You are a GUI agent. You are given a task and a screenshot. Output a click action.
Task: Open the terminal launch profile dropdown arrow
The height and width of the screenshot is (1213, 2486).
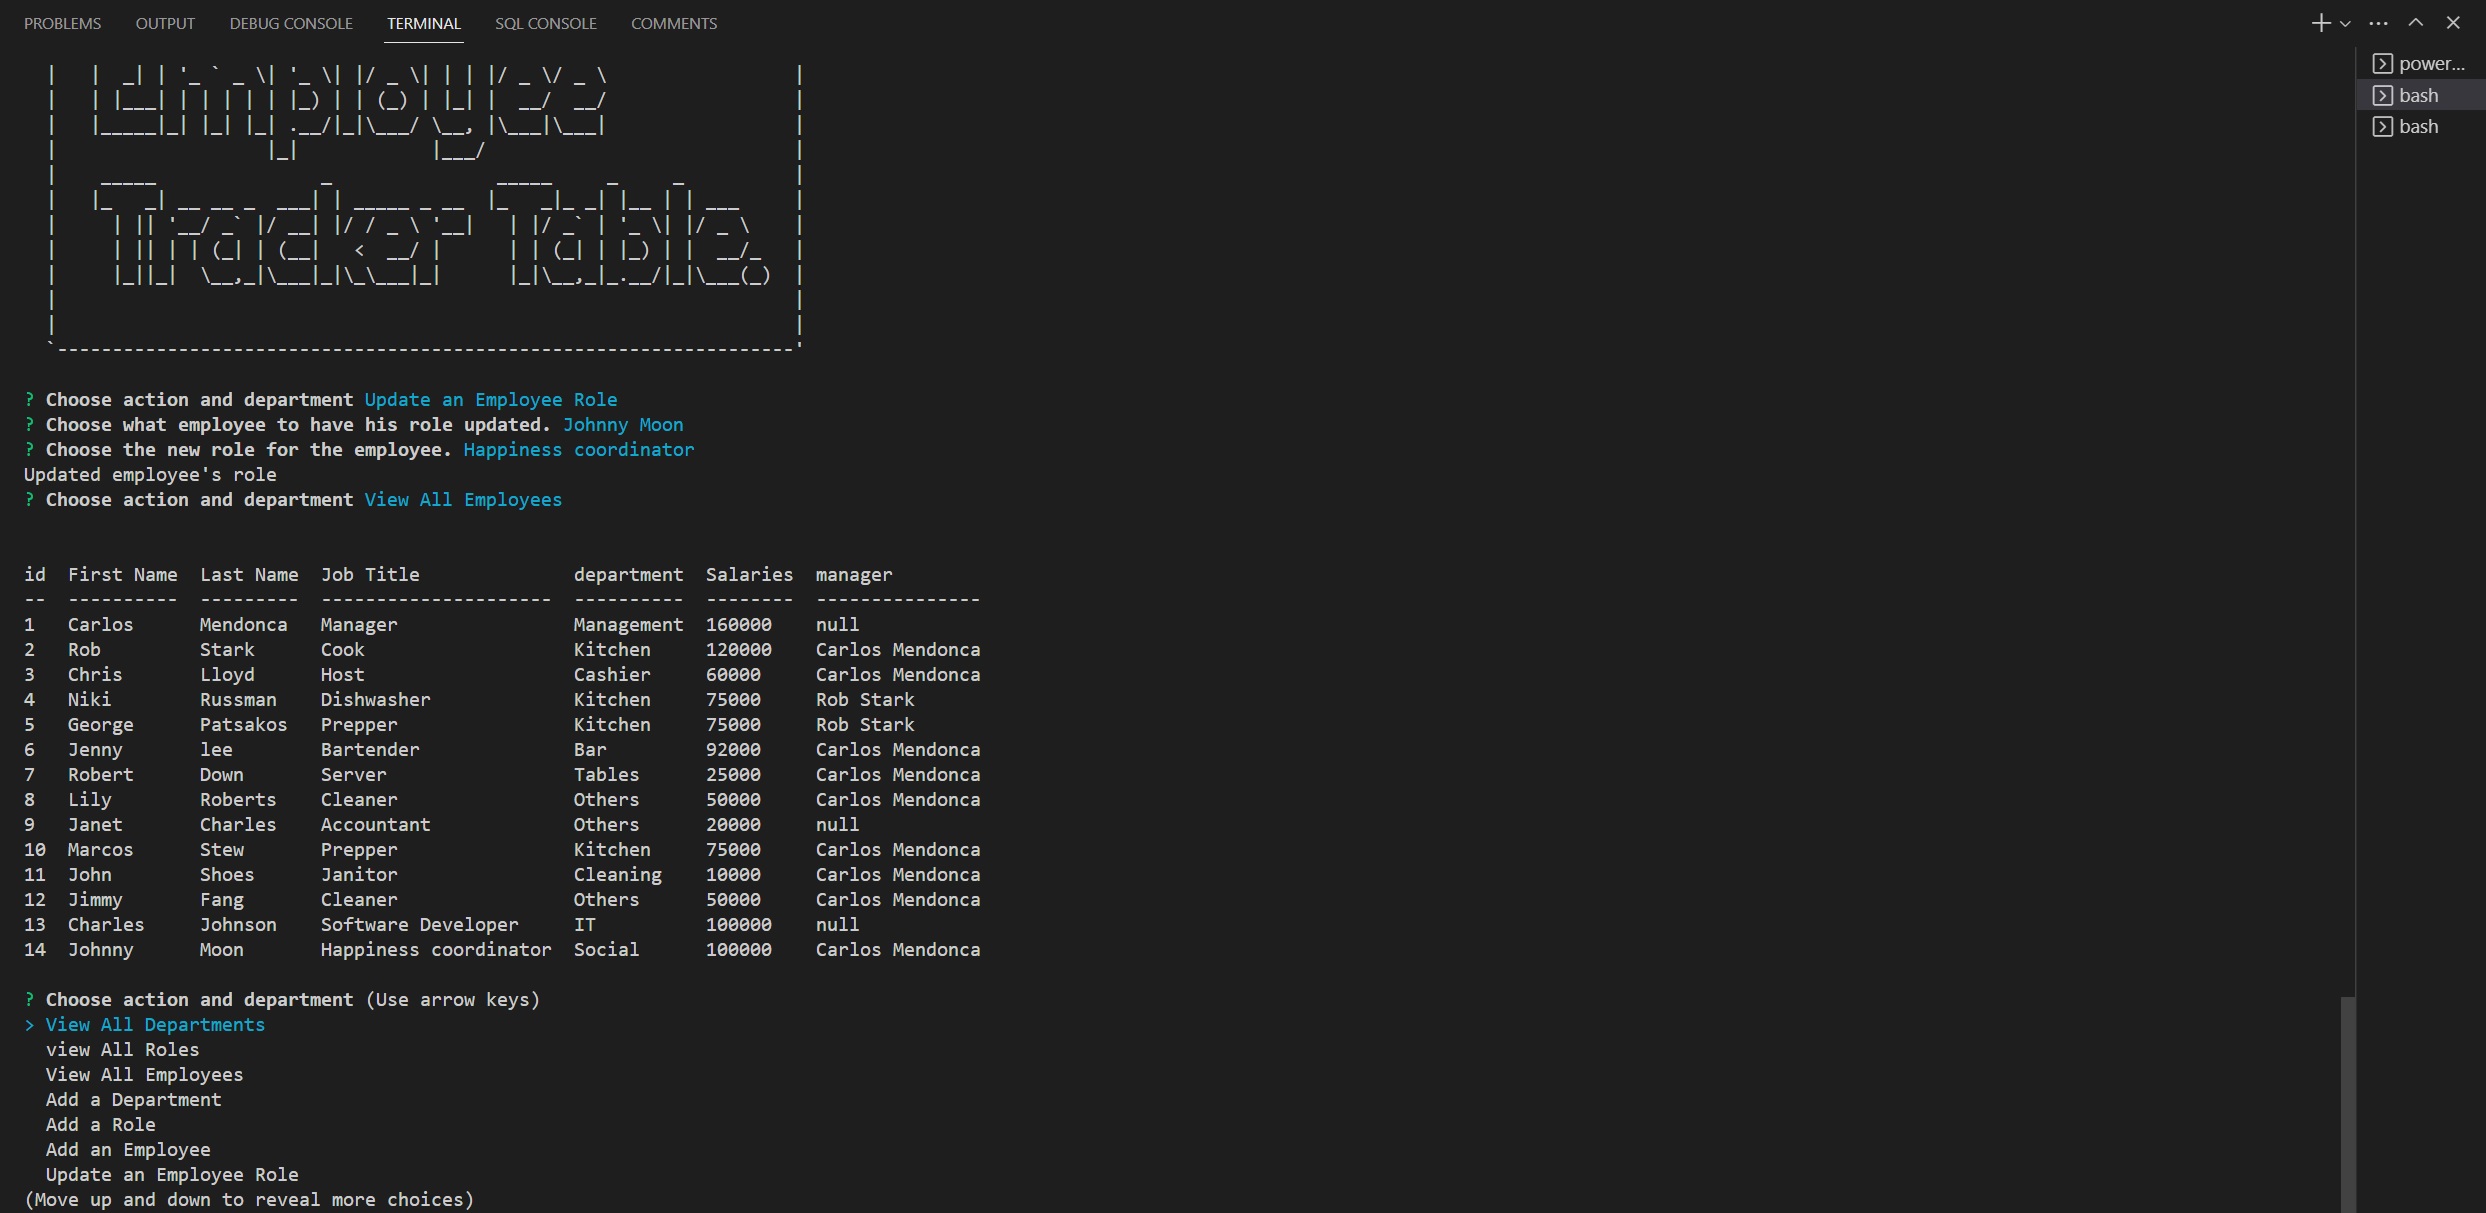2345,24
